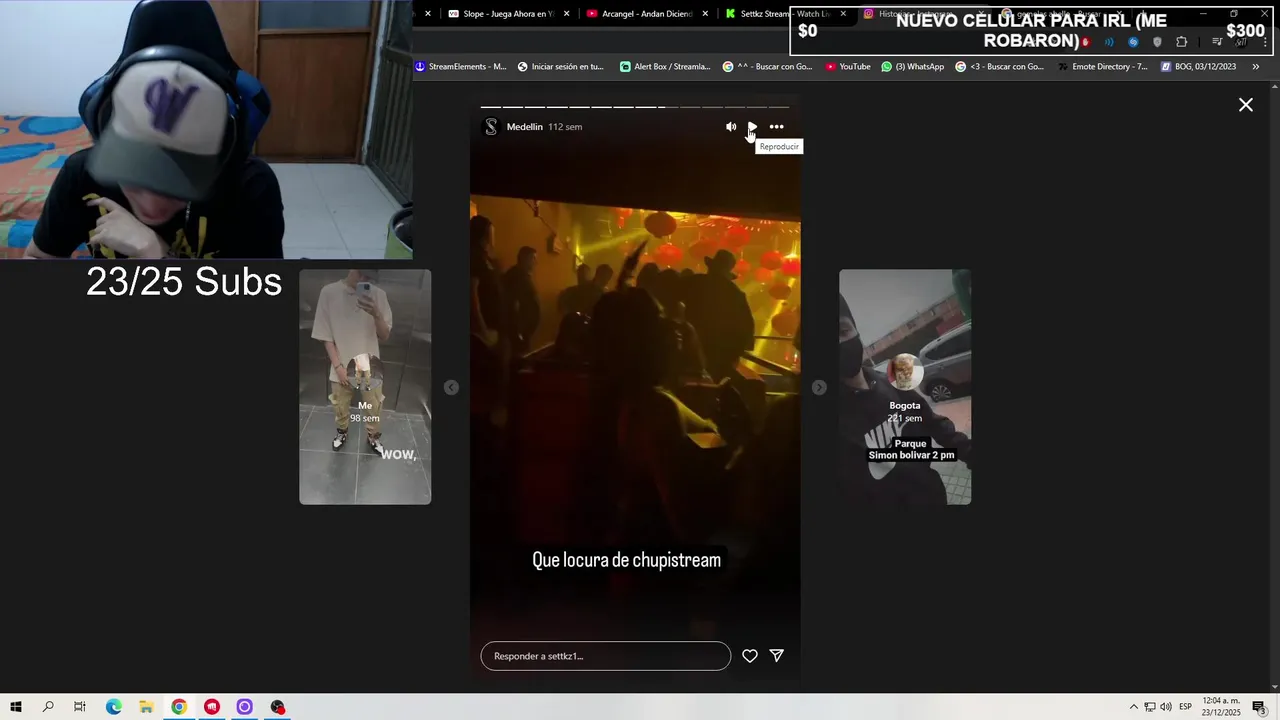Switch to Google Chrome in taskbar
The height and width of the screenshot is (720, 1280).
point(179,707)
